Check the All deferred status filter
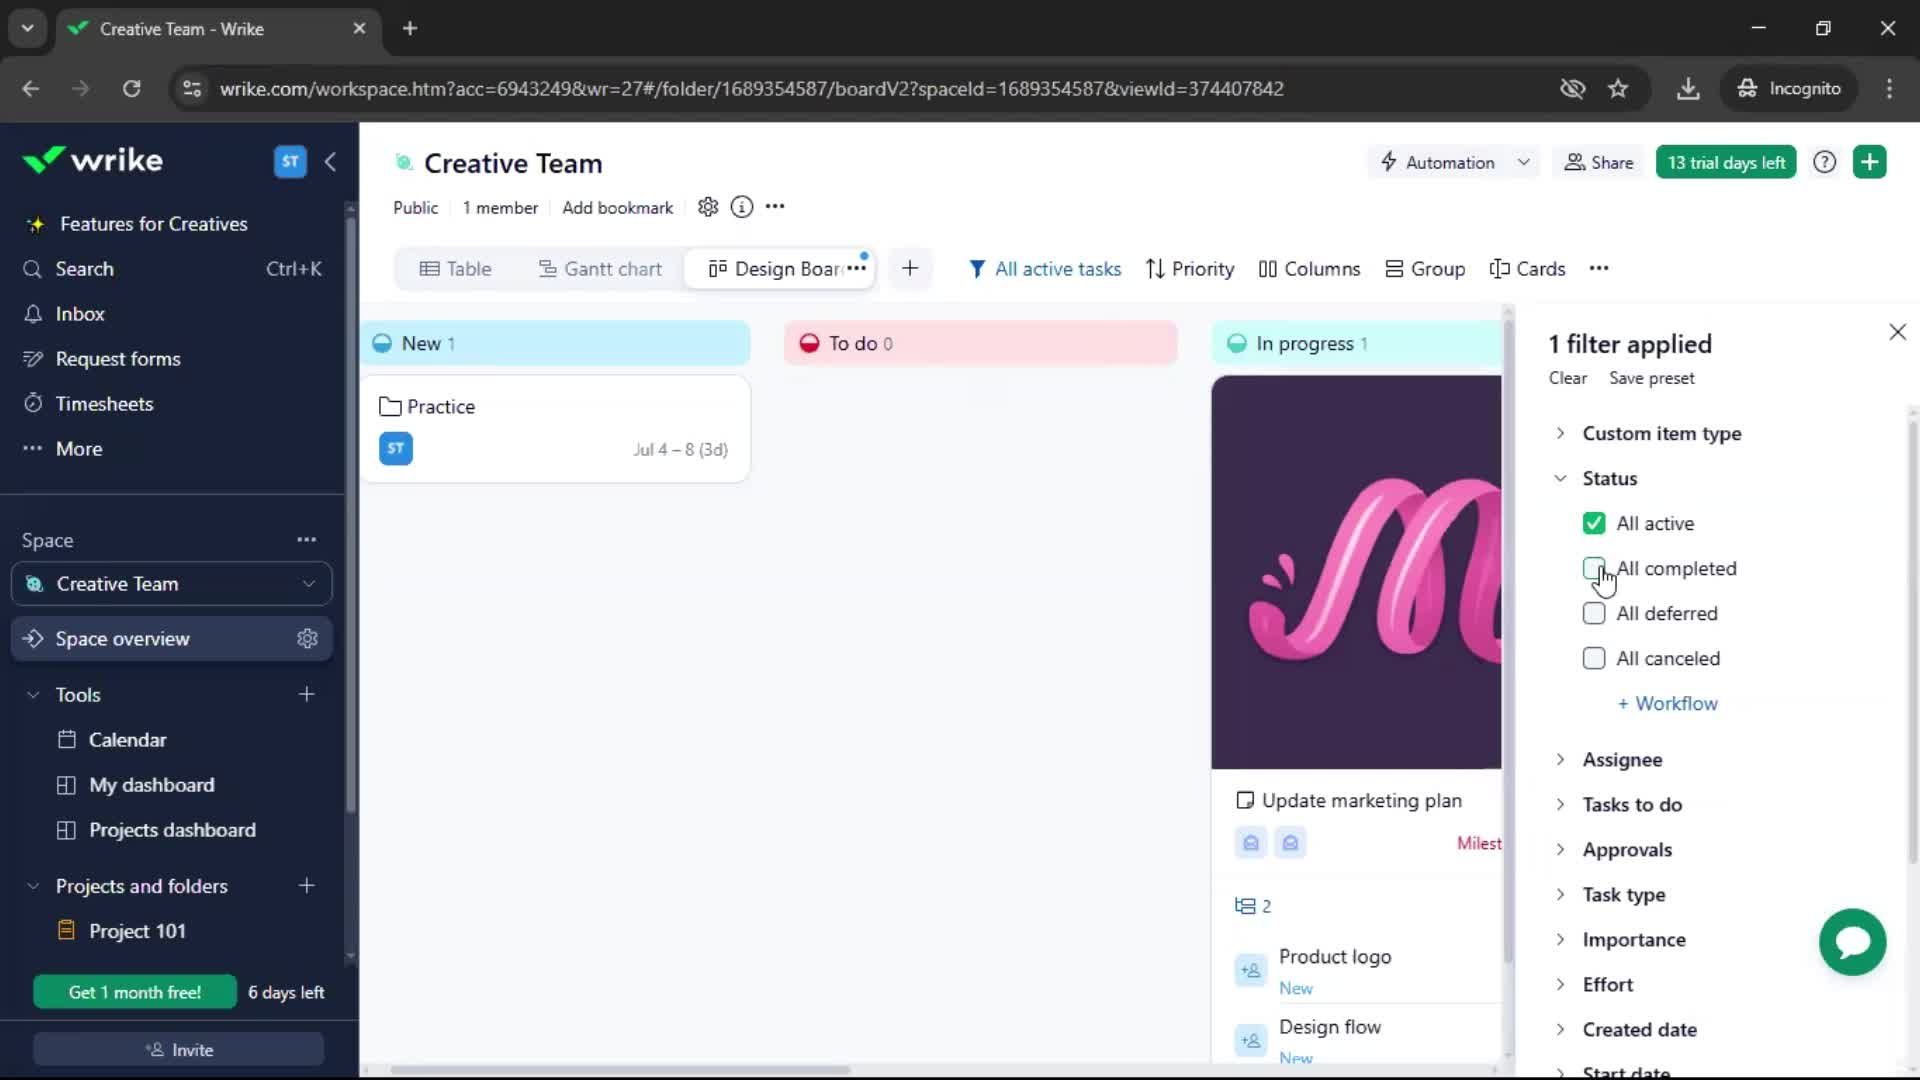Screen dimensions: 1920x1080 click(1594, 613)
